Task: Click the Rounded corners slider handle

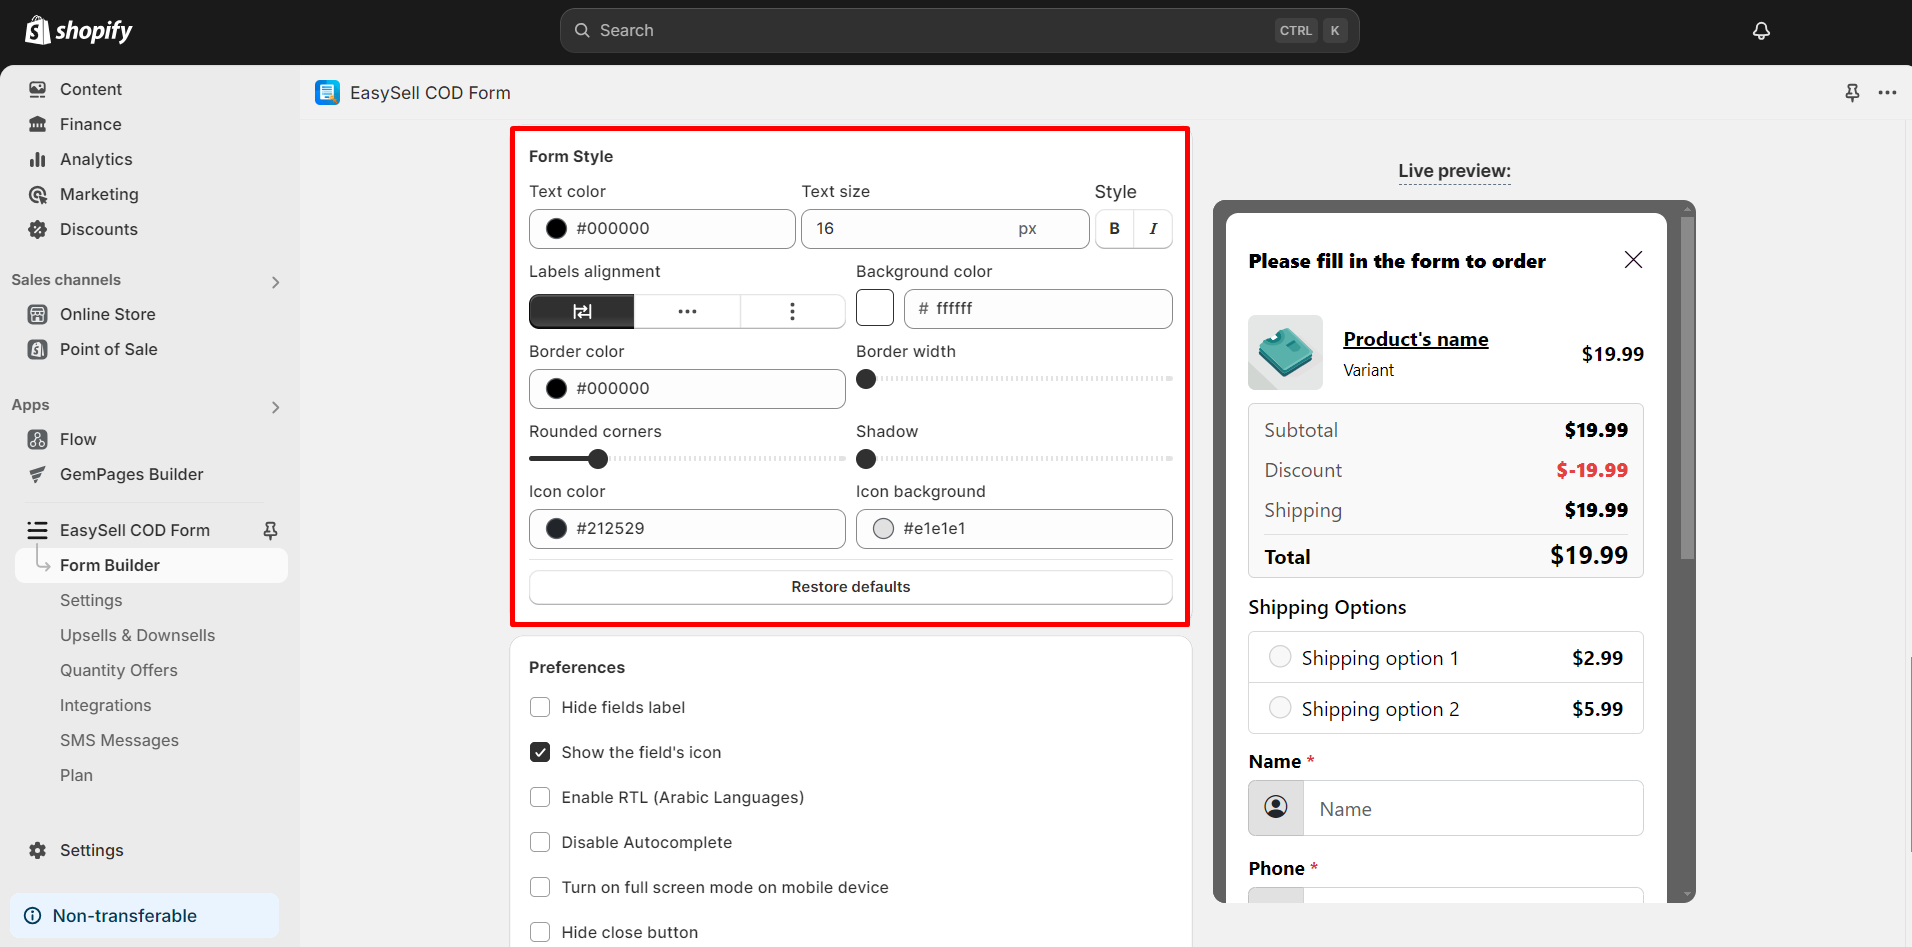Action: click(x=598, y=459)
